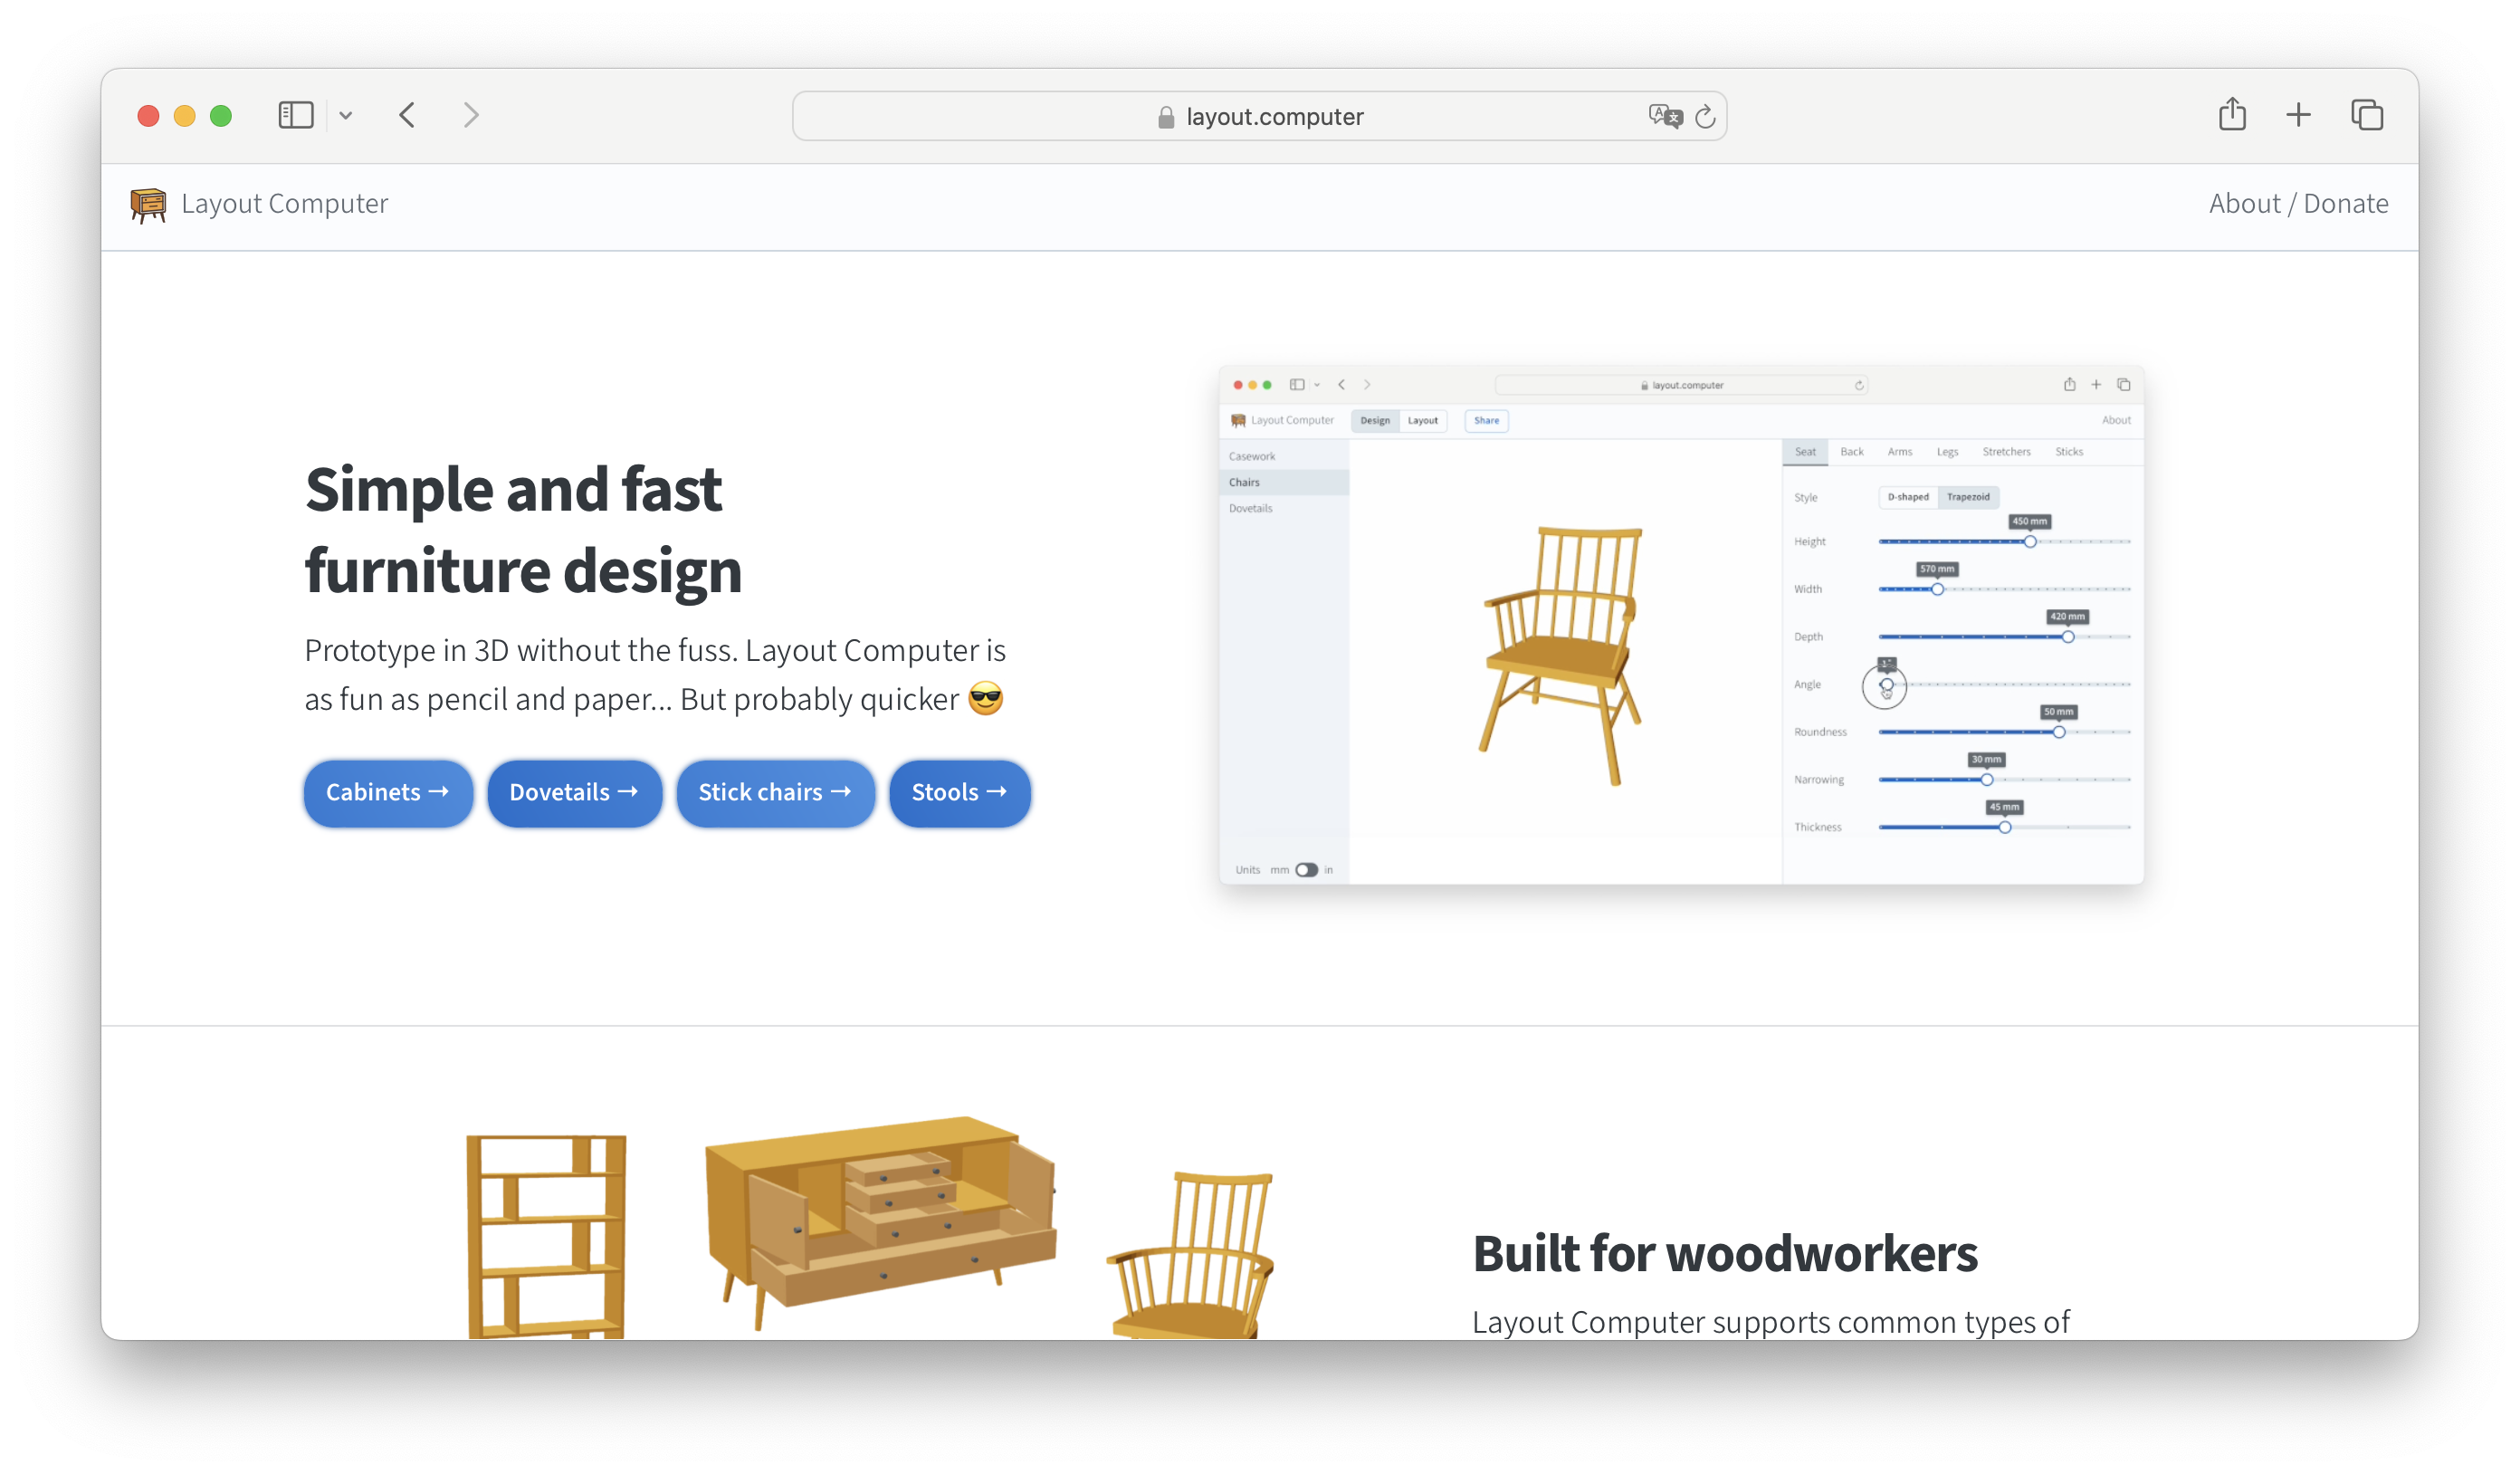Open the Cabinets designer button
2520x1474 pixels.
[387, 792]
